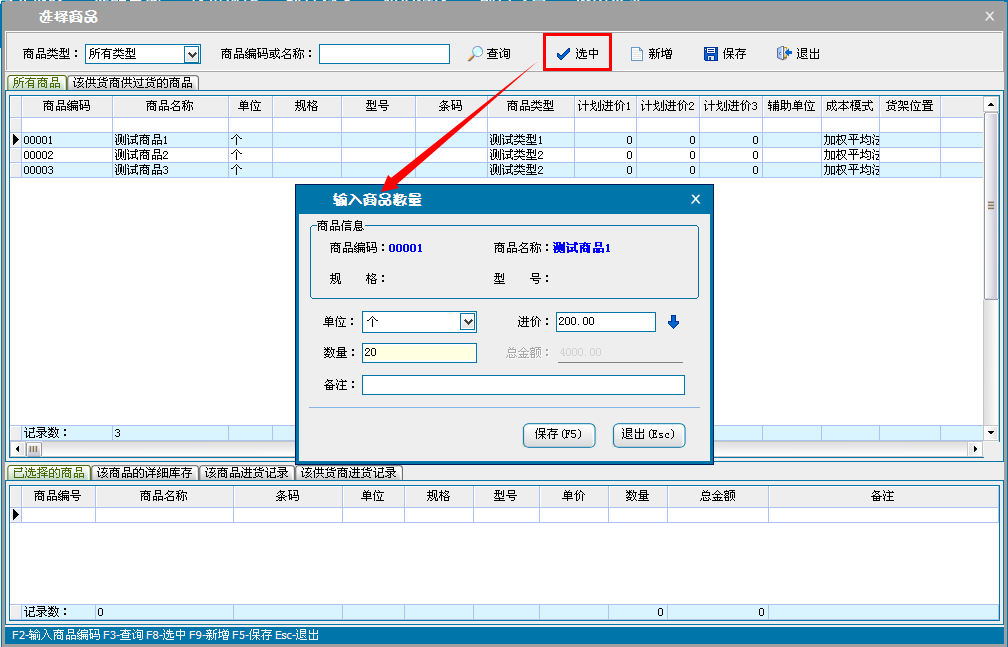1008x647 pixels.
Task: Click the 备注 remarks input field
Action: (523, 385)
